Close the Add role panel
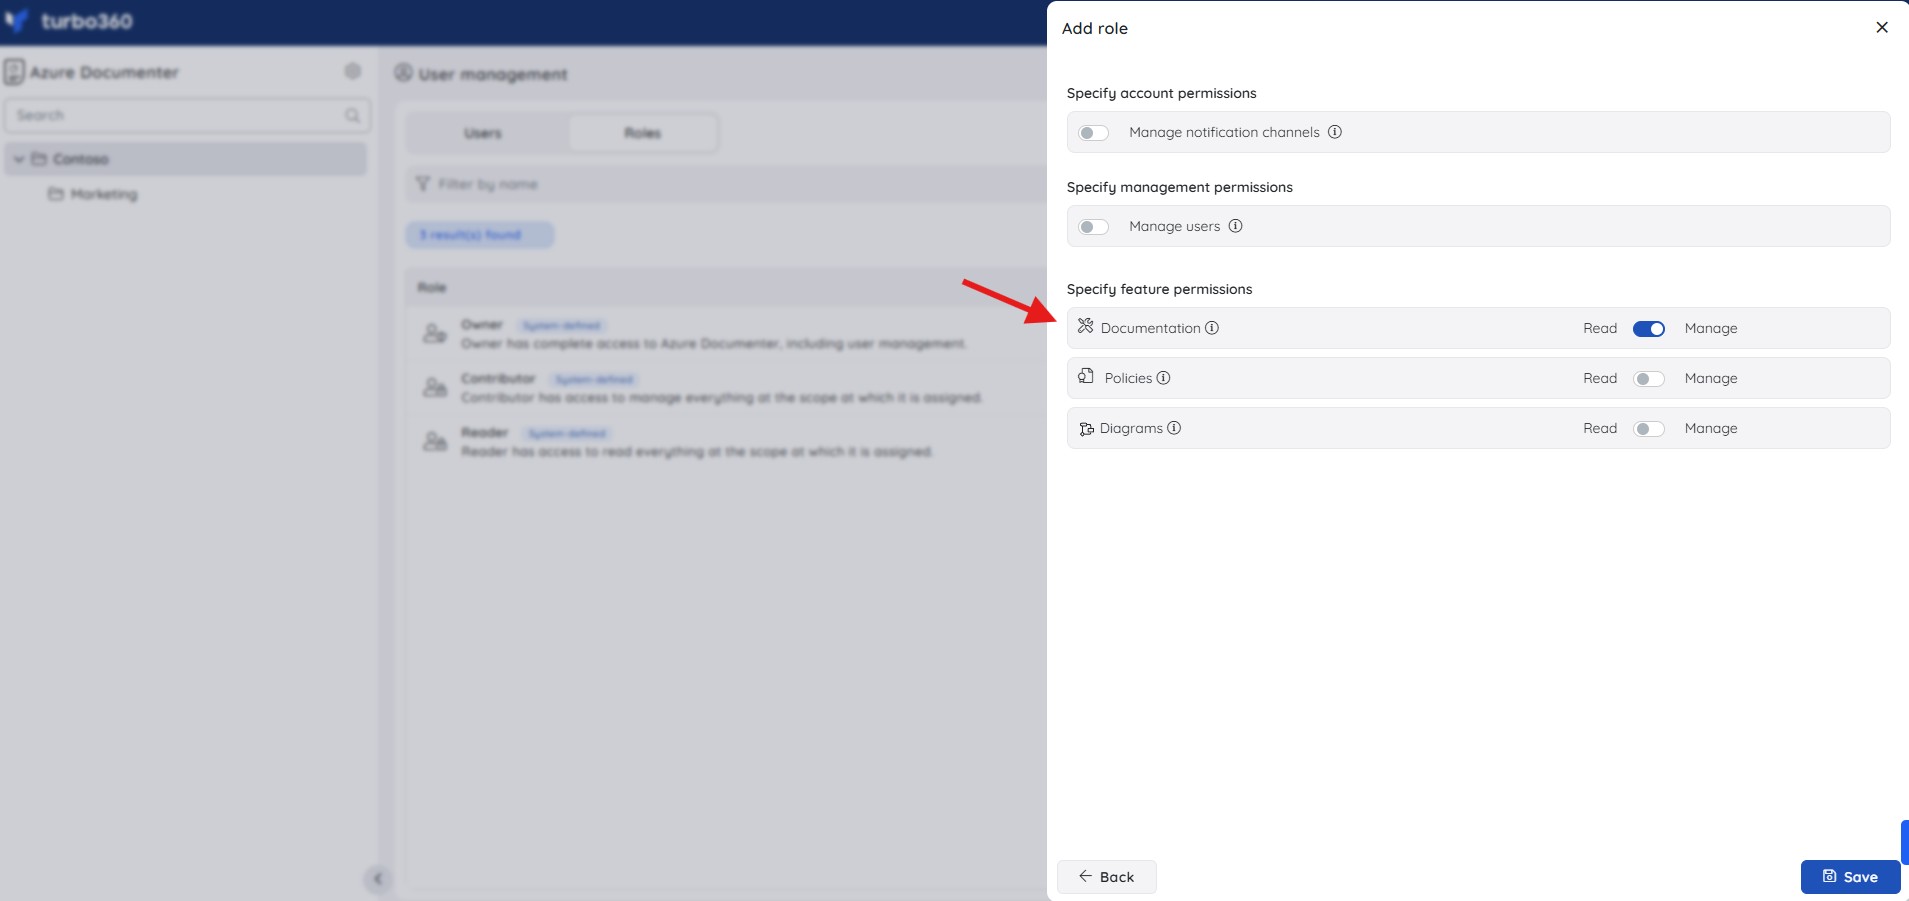 click(x=1881, y=28)
